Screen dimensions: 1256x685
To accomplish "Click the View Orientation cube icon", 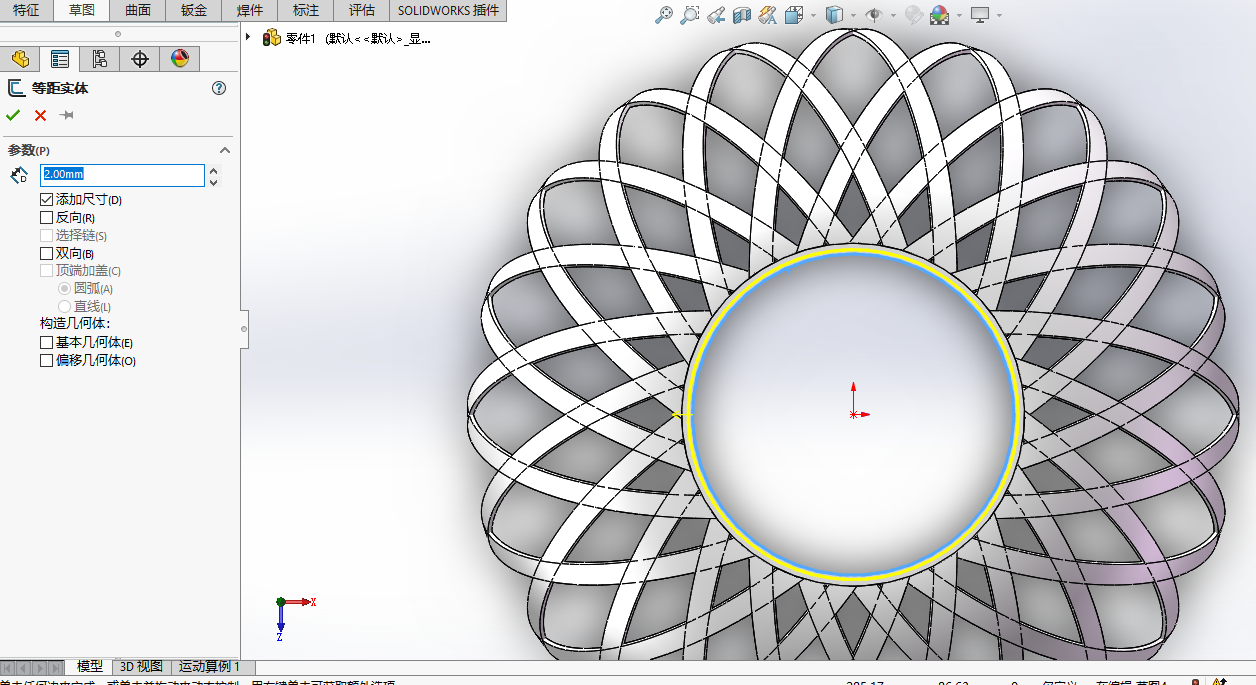I will (x=794, y=15).
